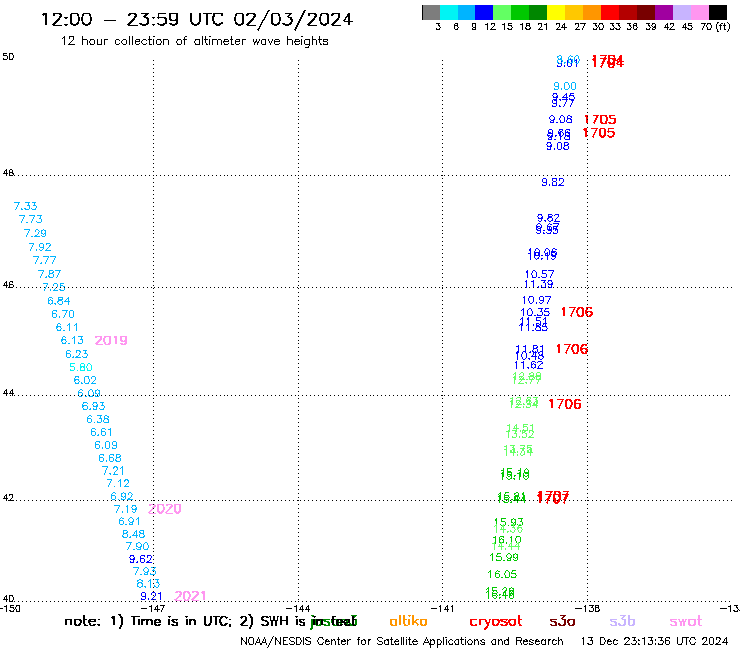Click the -147 longitude axis label

click(x=153, y=608)
